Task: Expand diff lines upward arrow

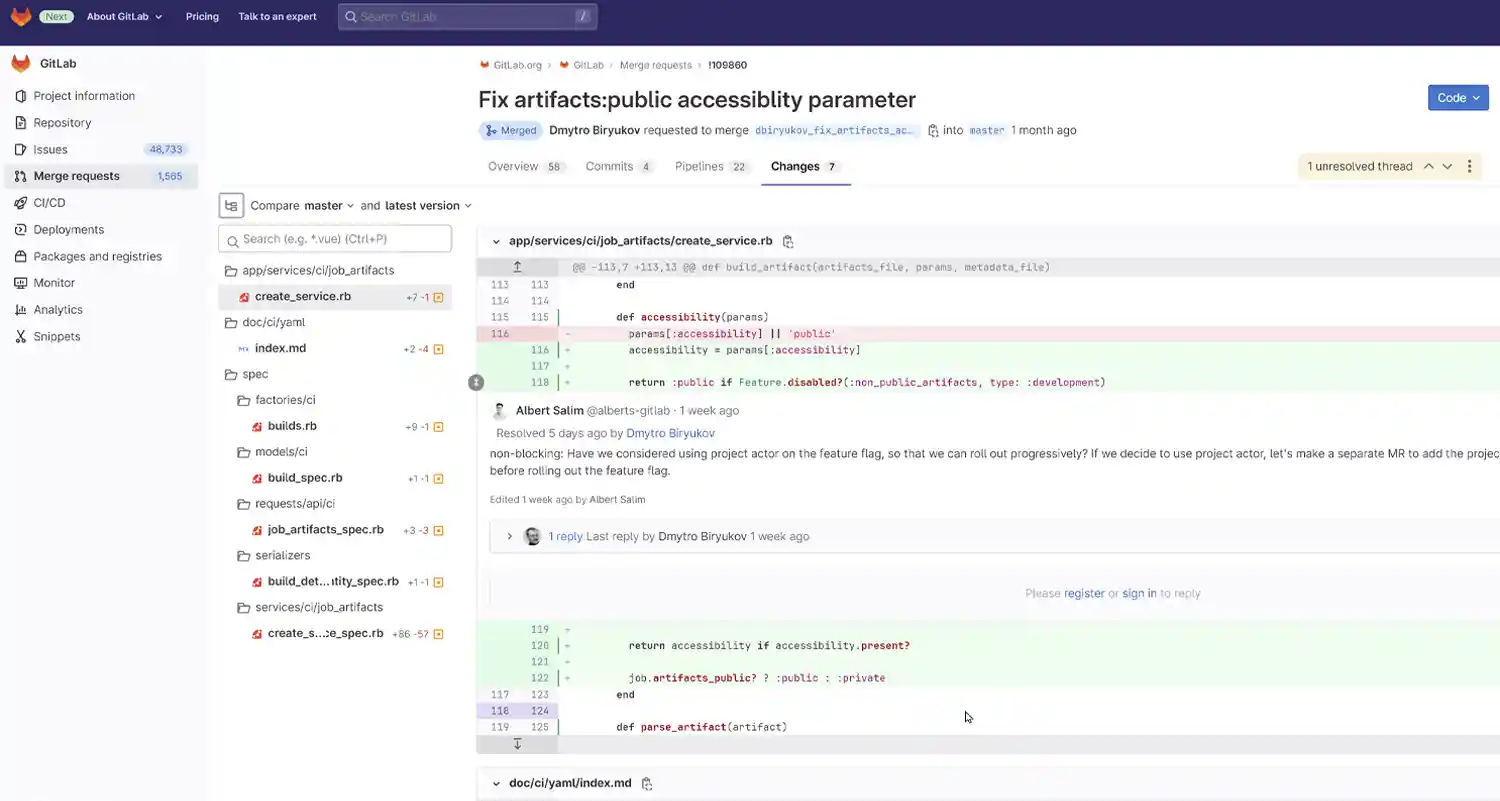Action: pyautogui.click(x=517, y=267)
